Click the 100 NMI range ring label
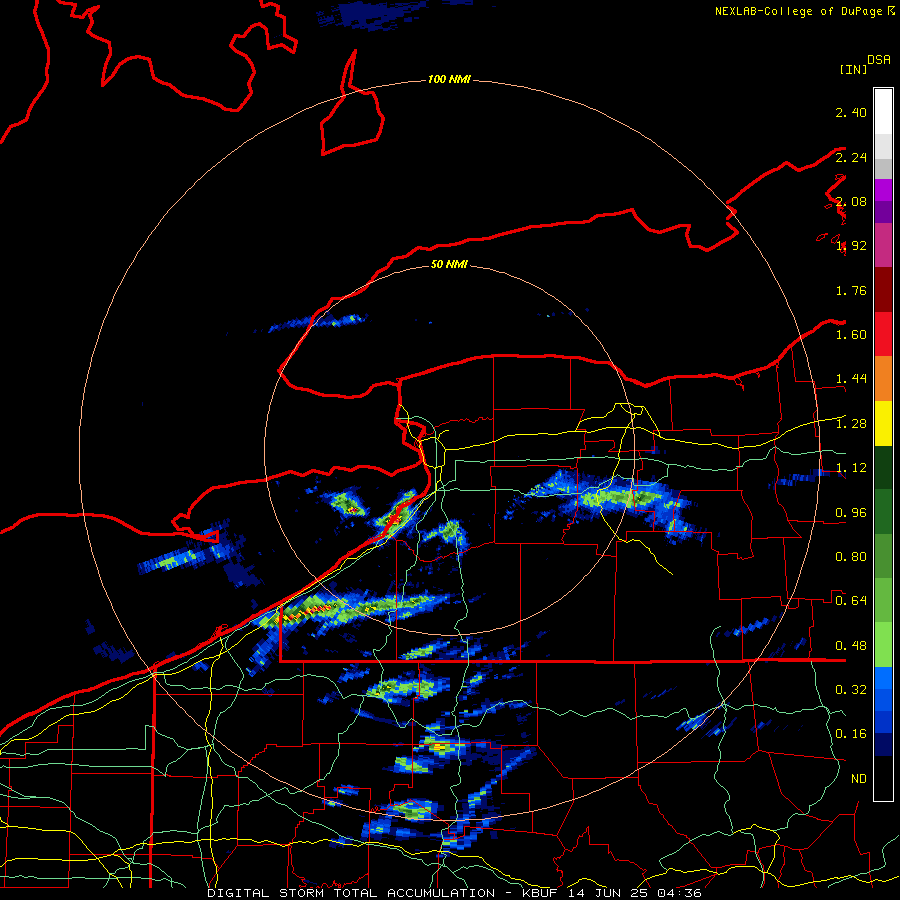This screenshot has width=900, height=900. tap(449, 79)
